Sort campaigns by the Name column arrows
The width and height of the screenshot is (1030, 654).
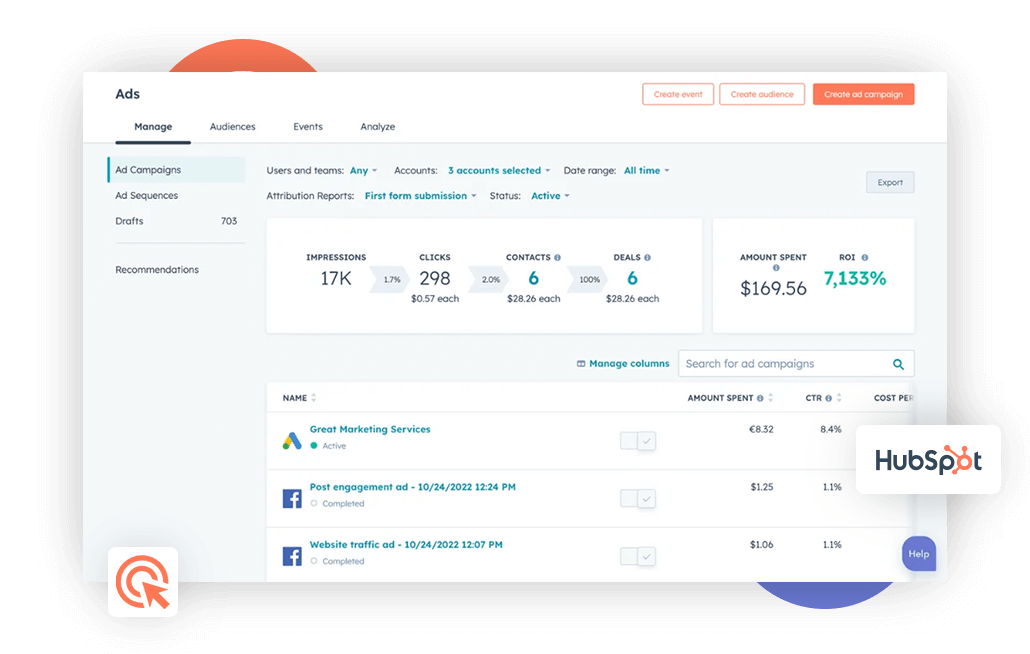[314, 398]
